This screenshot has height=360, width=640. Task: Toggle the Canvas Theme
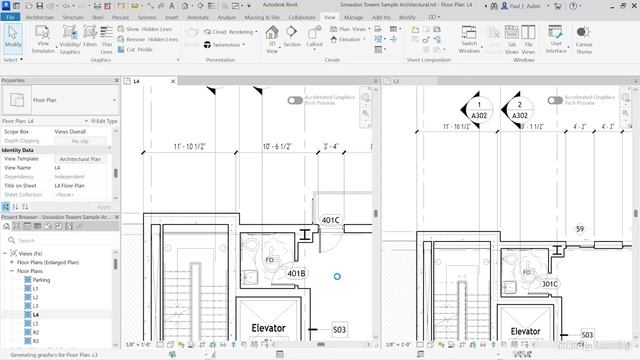click(x=584, y=40)
